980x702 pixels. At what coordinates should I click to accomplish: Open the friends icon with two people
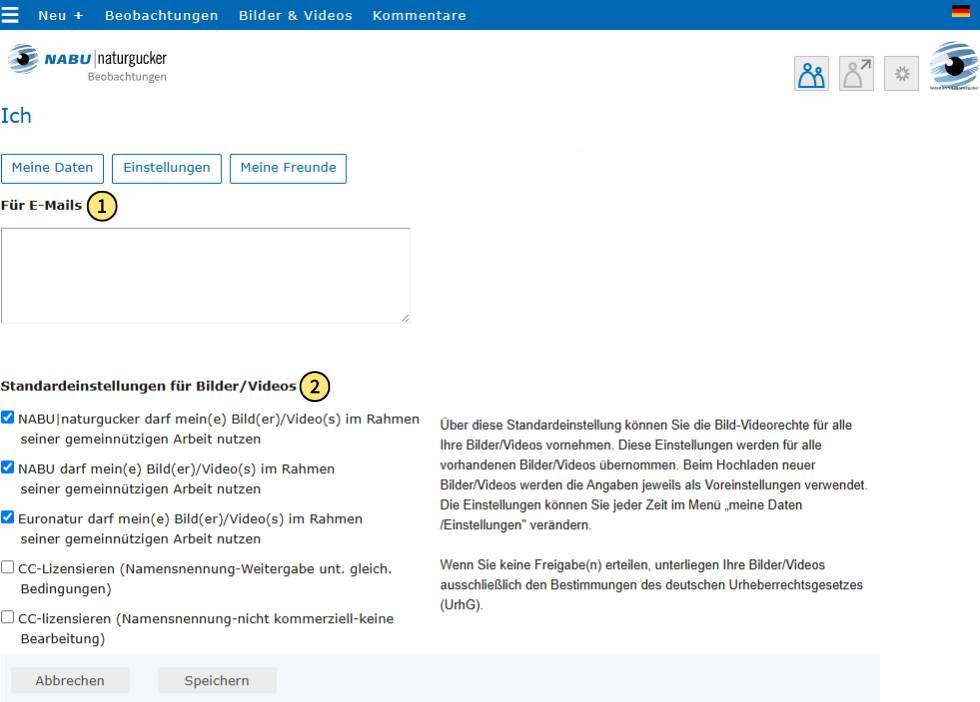point(811,74)
